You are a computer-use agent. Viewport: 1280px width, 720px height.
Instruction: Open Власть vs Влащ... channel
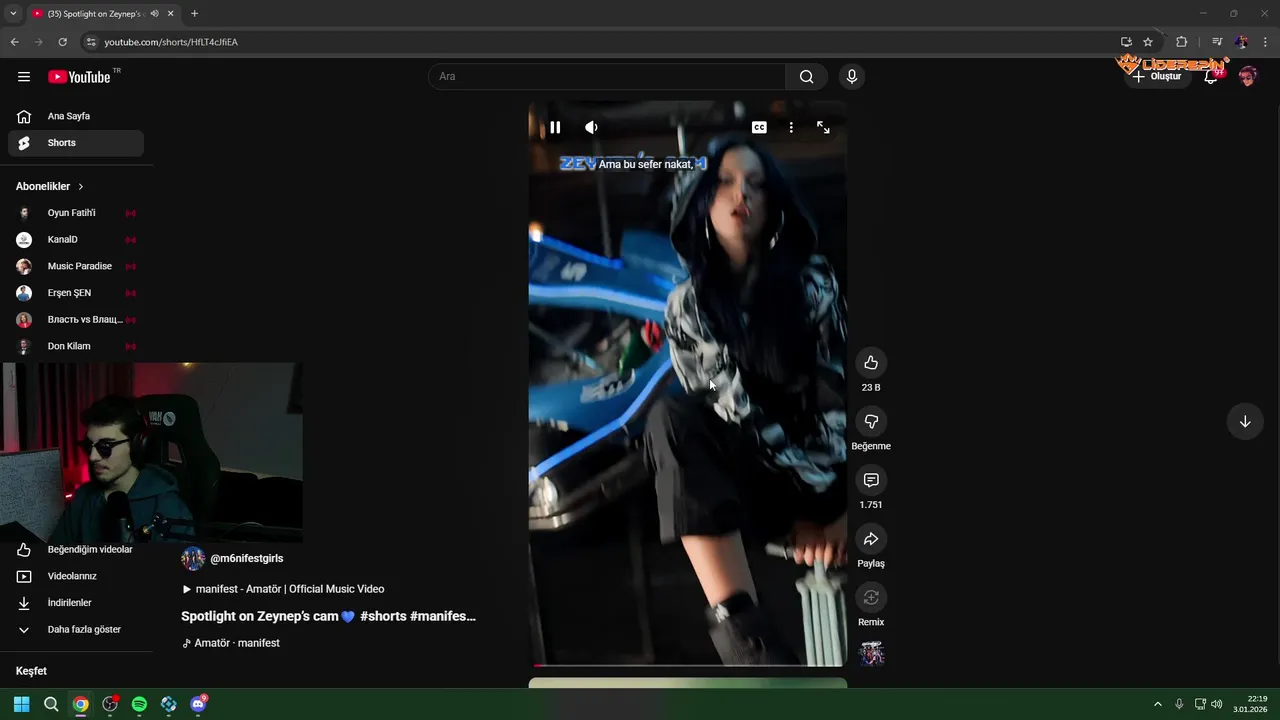pyautogui.click(x=76, y=320)
